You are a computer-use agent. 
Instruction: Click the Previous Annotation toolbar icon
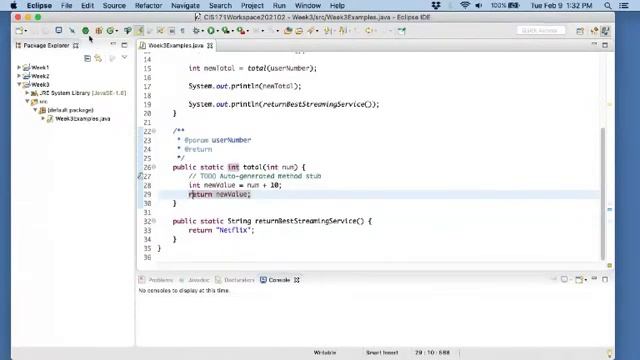tap(343, 31)
